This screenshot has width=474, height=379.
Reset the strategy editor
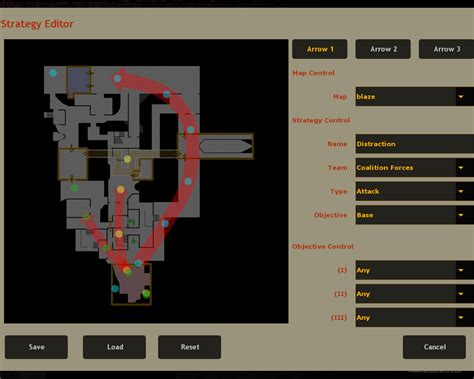[x=189, y=347]
